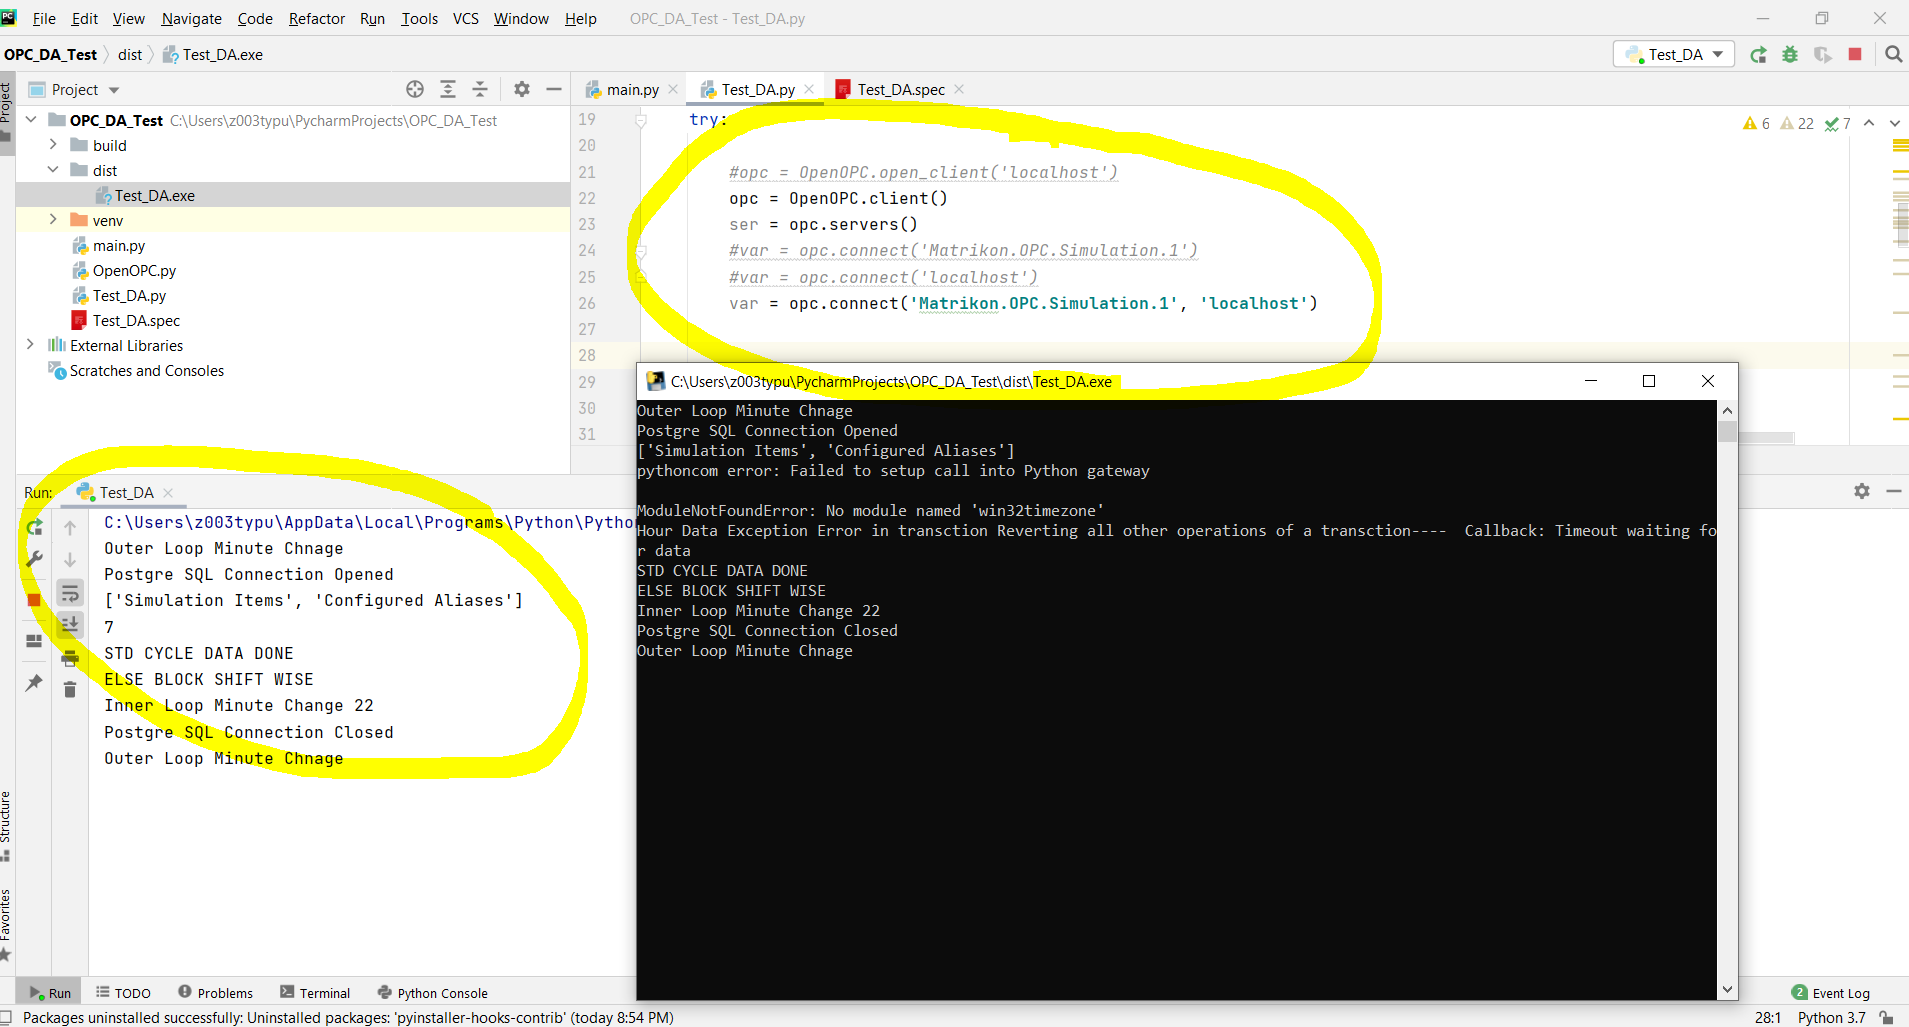Open the Test_DA run configuration dropdown
Viewport: 1909px width, 1027px height.
(x=1717, y=54)
